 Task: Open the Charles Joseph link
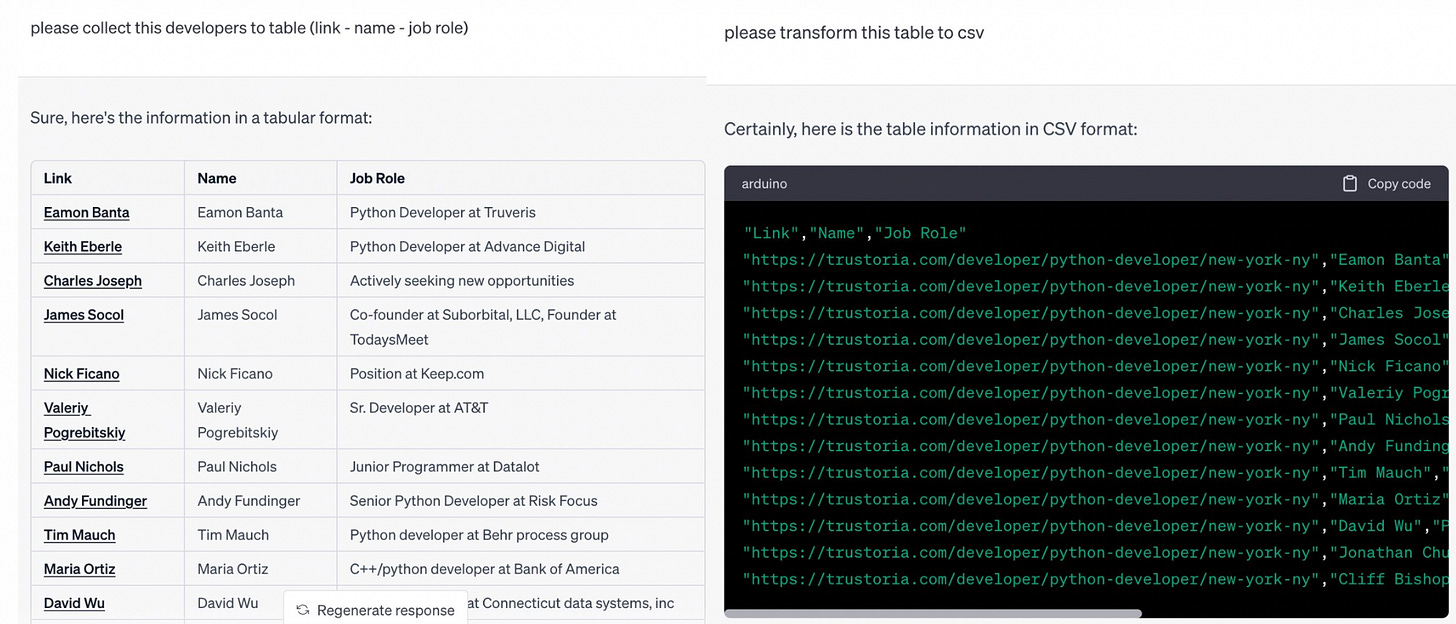93,280
